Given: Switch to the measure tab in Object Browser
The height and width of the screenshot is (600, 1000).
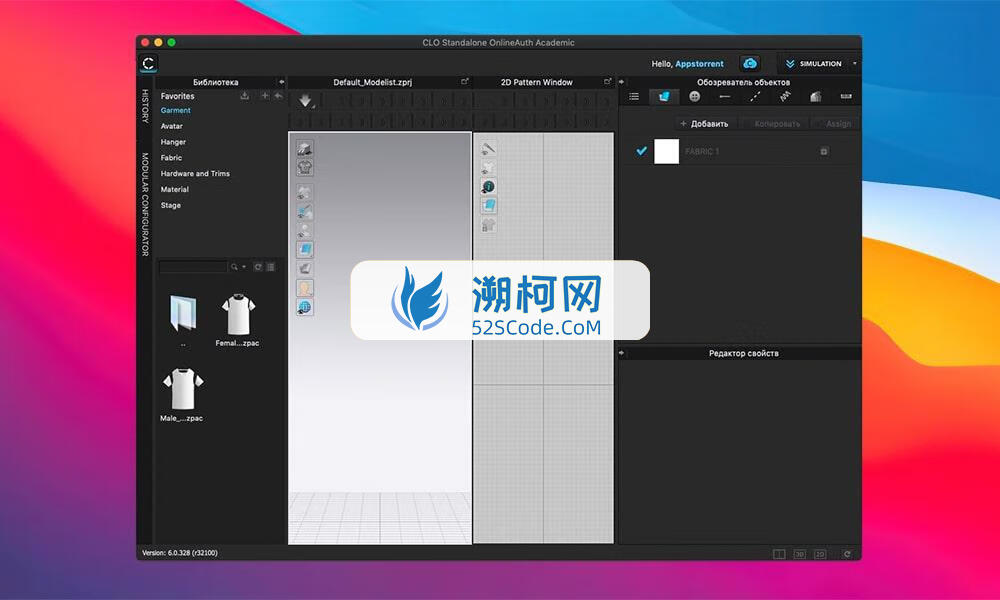Looking at the screenshot, I should [846, 96].
